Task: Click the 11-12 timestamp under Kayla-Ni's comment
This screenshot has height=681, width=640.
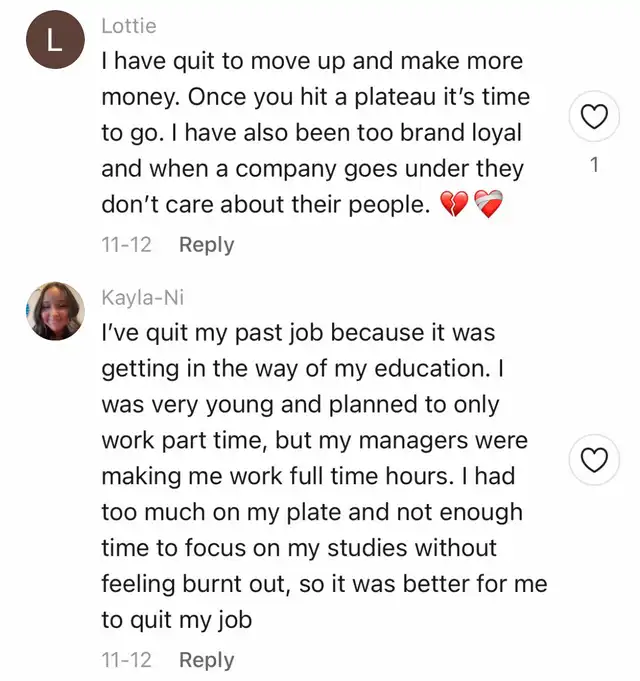Action: coord(125,660)
